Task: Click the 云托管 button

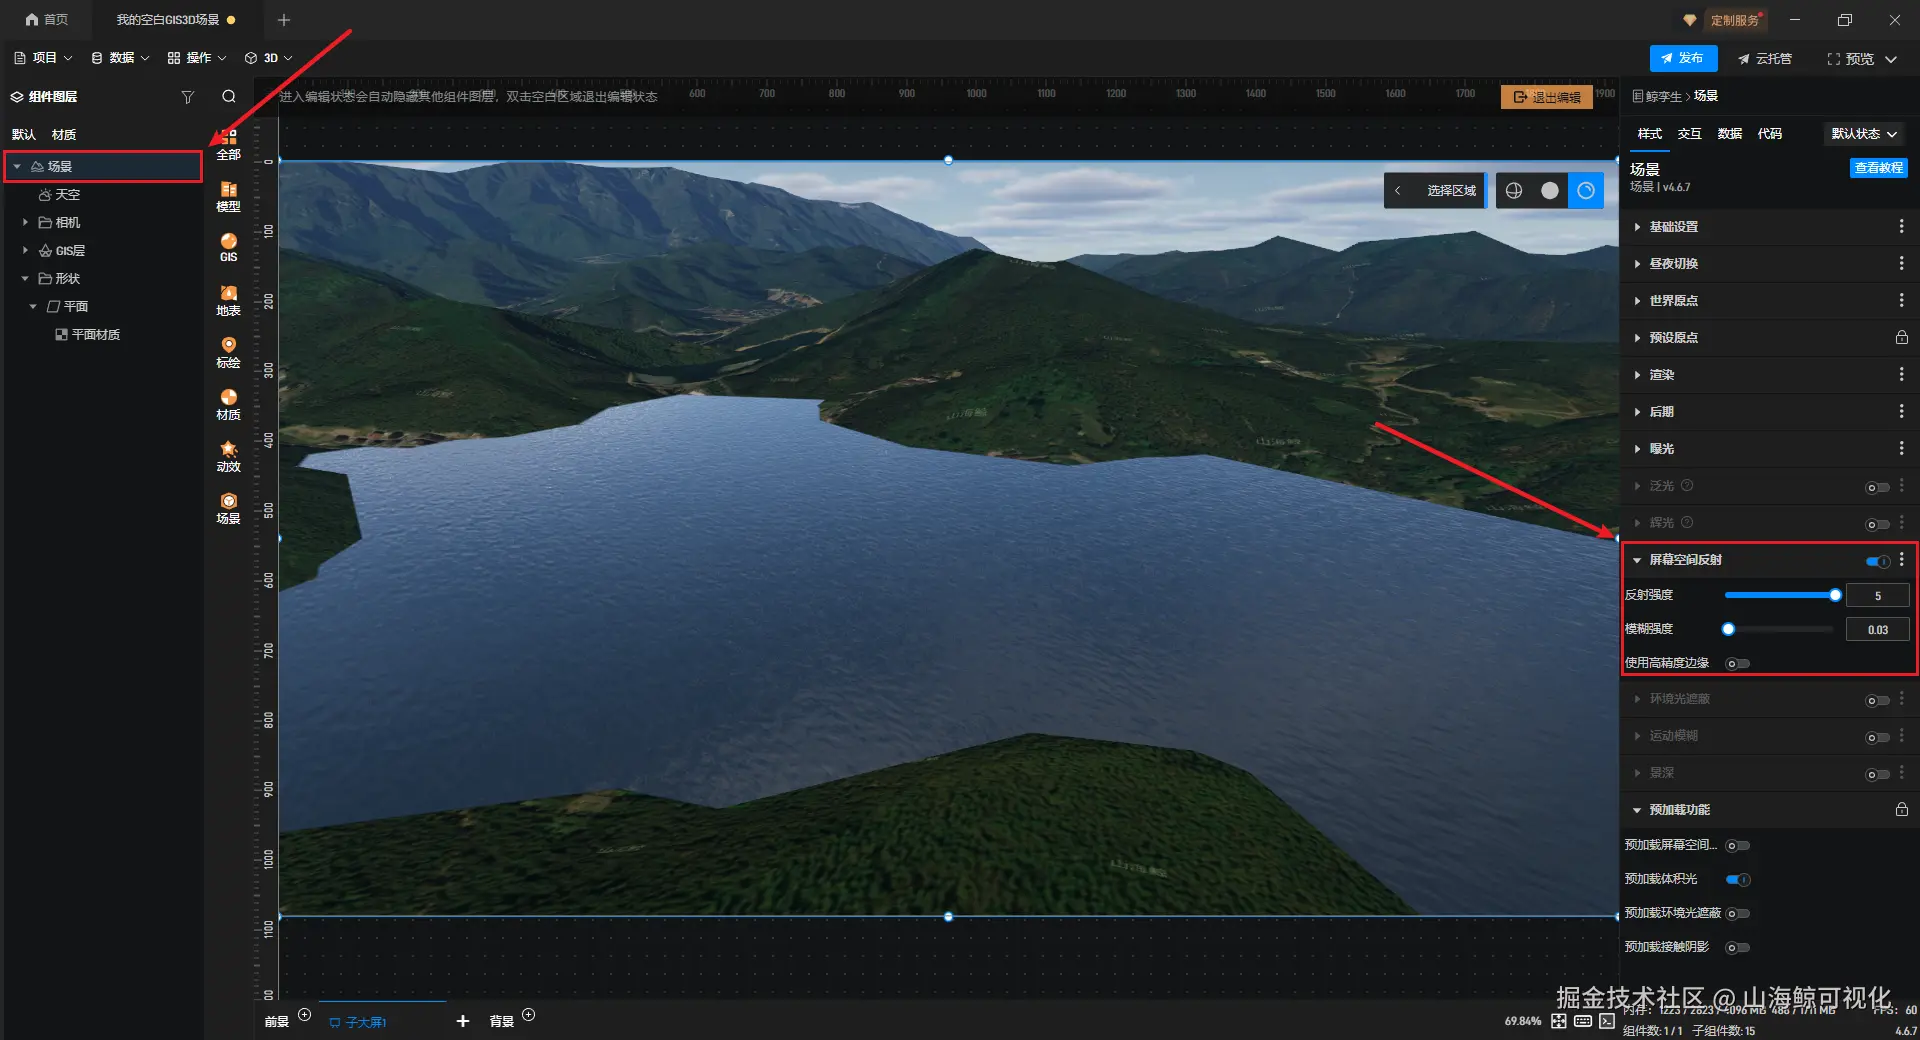Action: click(1765, 58)
